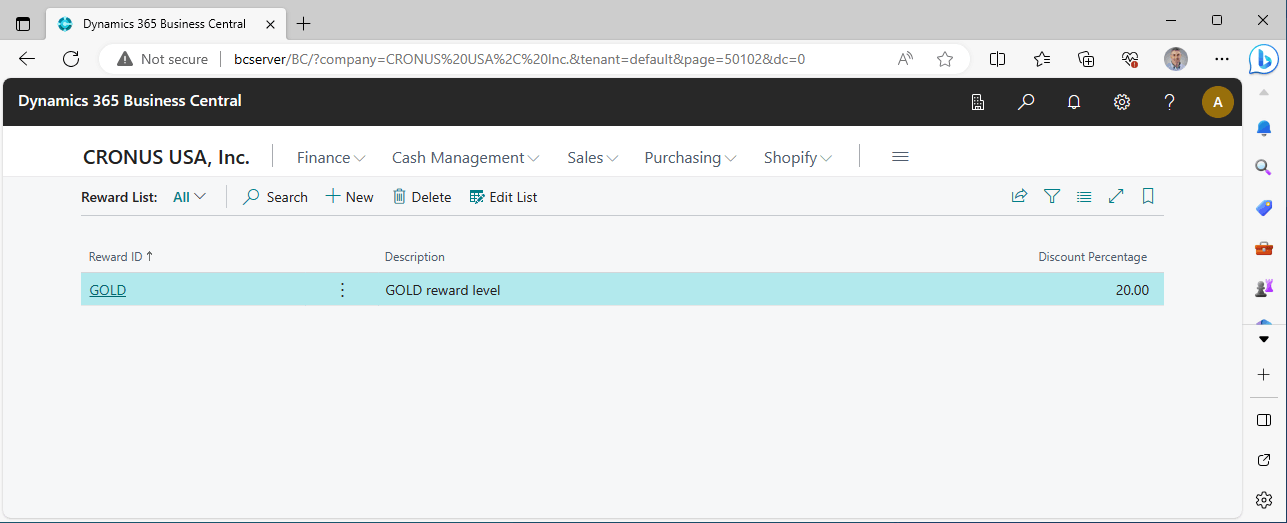1287x523 pixels.
Task: Expand the Cash Management menu
Action: click(x=465, y=158)
